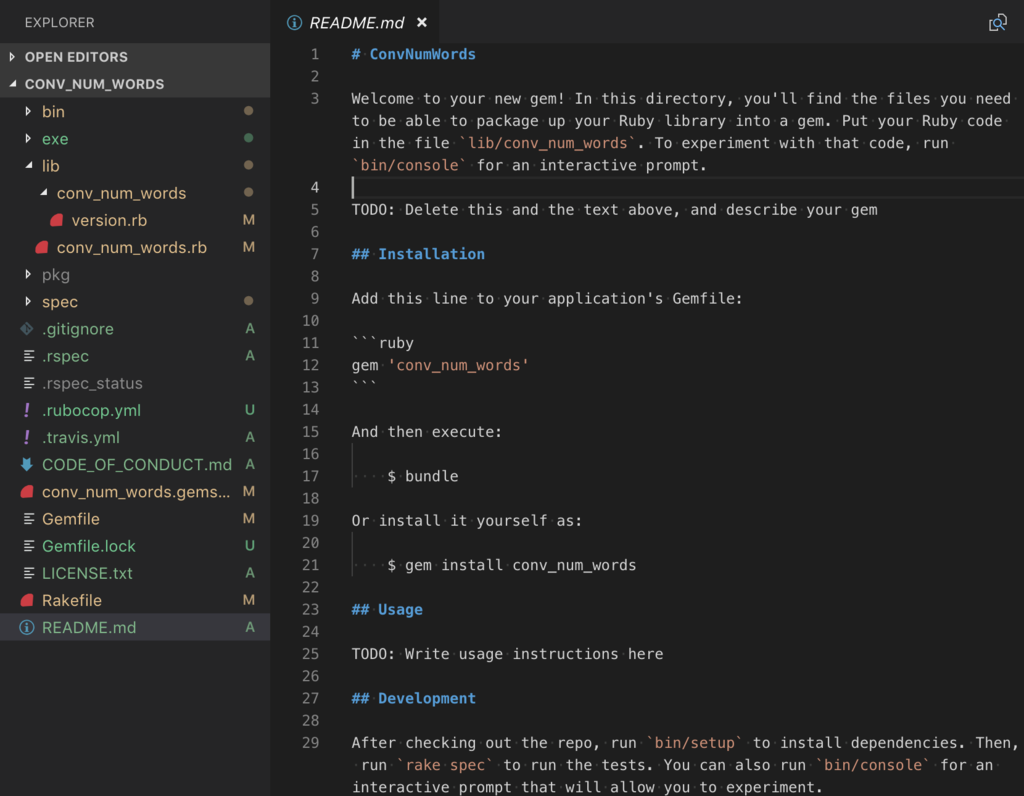Screen dimensions: 1024x796
Task: Click the M status badge on version.rb
Action: 249,220
